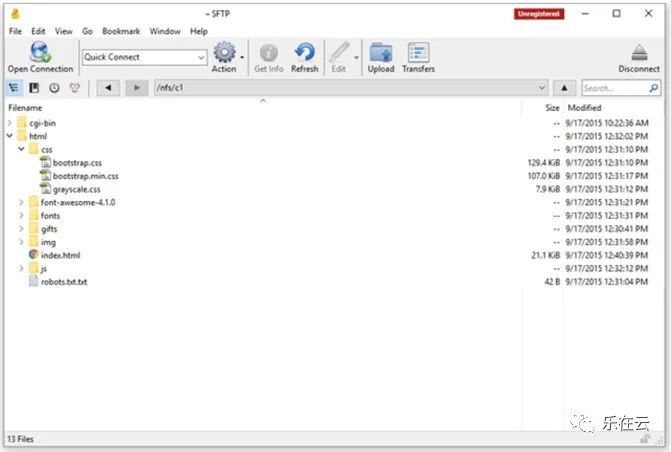The image size is (671, 452).
Task: Click the 42 B size value
Action: click(x=552, y=282)
